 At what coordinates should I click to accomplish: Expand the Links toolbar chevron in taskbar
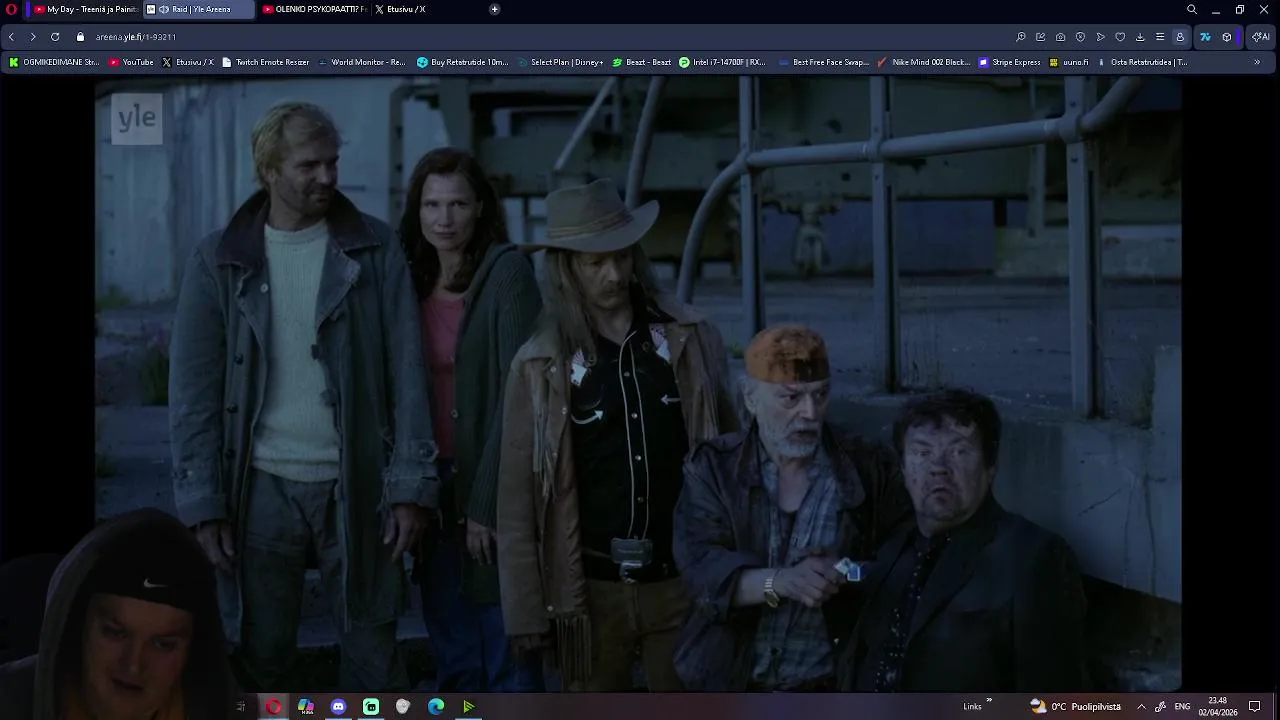[x=990, y=701]
